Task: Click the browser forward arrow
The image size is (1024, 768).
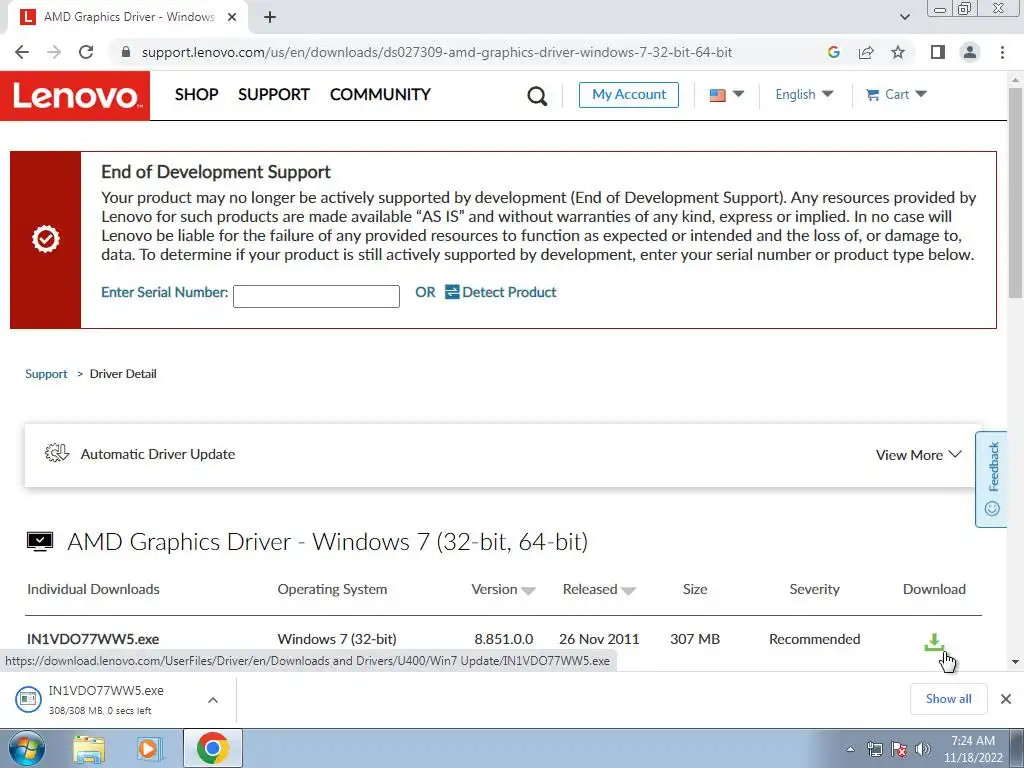Action: [x=54, y=52]
